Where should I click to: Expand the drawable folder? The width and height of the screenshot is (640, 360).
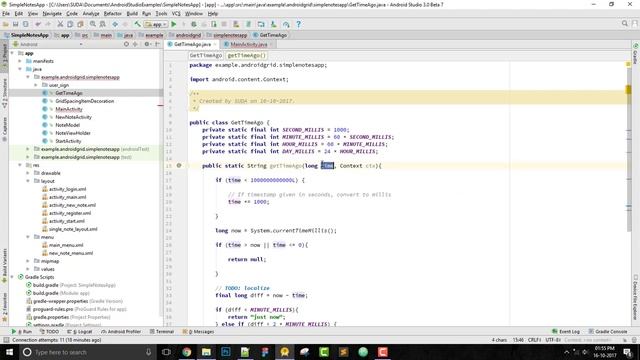[28, 173]
